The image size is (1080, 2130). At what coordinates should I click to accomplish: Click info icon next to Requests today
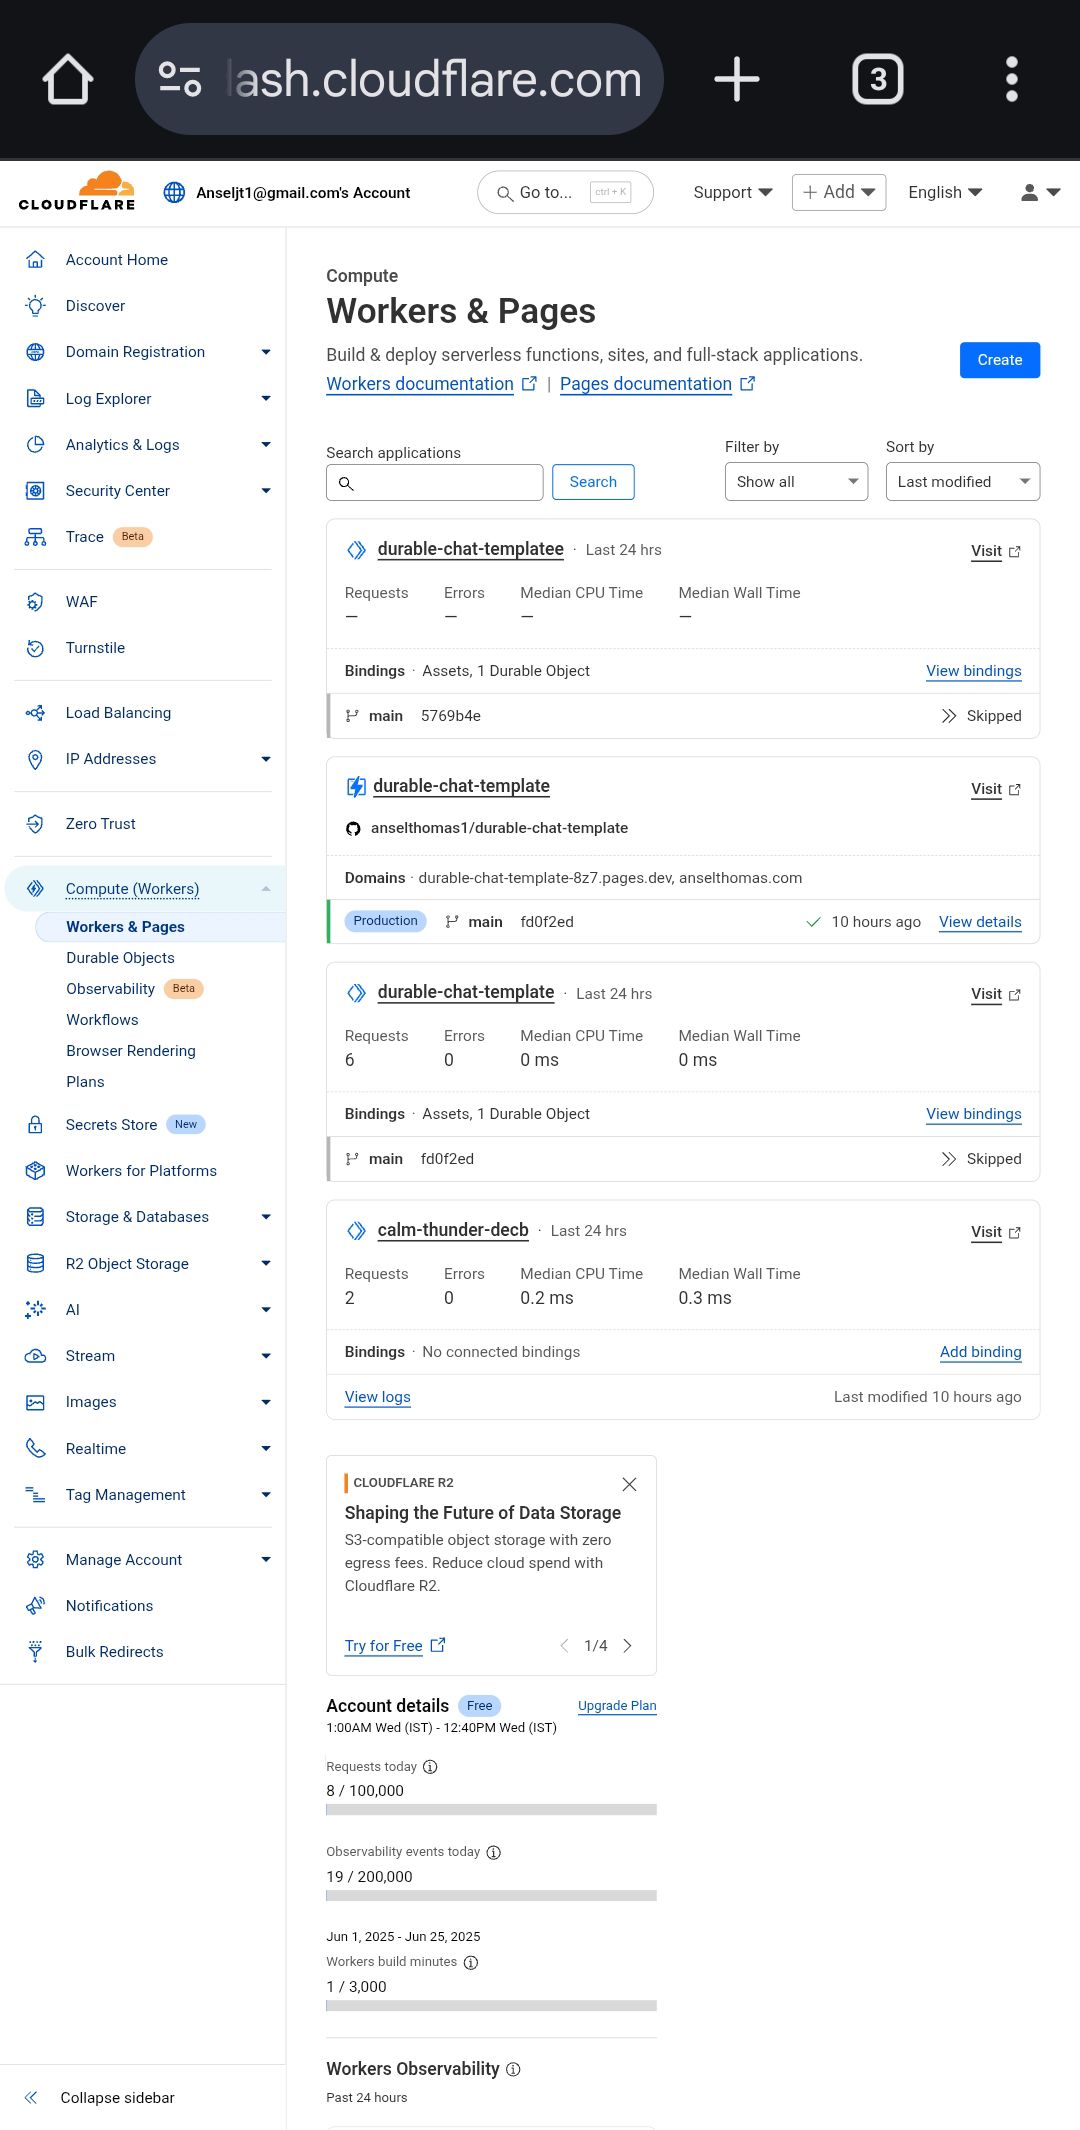coord(430,1767)
